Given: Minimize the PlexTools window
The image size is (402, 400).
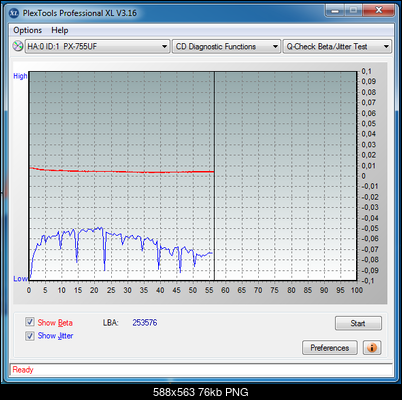Looking at the screenshot, I should click(x=335, y=11).
